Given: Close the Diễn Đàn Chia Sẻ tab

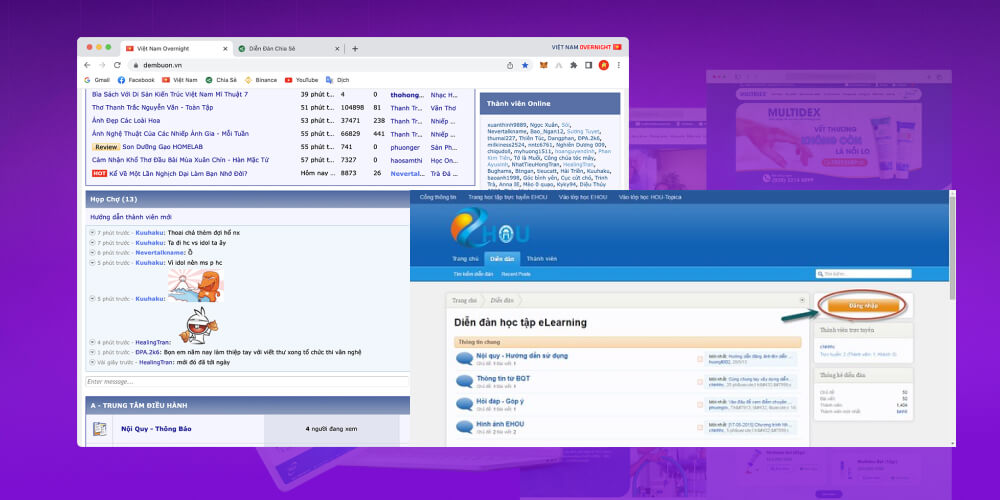Looking at the screenshot, I should click(337, 48).
